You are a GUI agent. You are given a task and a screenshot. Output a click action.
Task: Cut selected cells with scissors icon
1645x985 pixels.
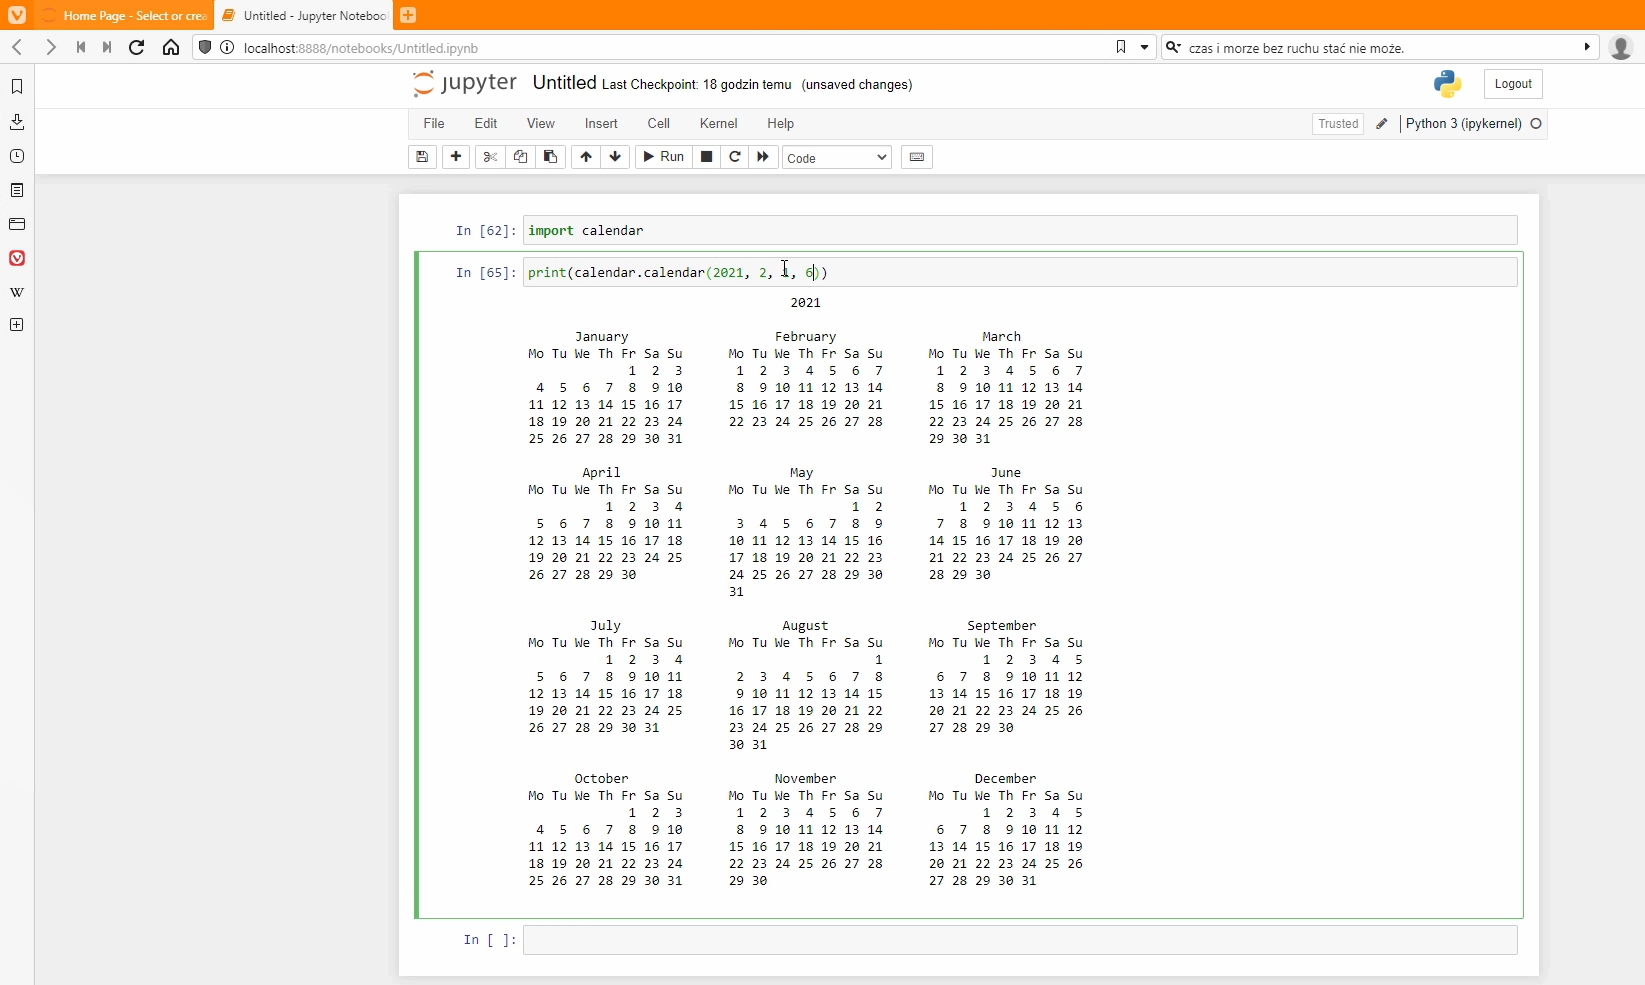pyautogui.click(x=490, y=157)
